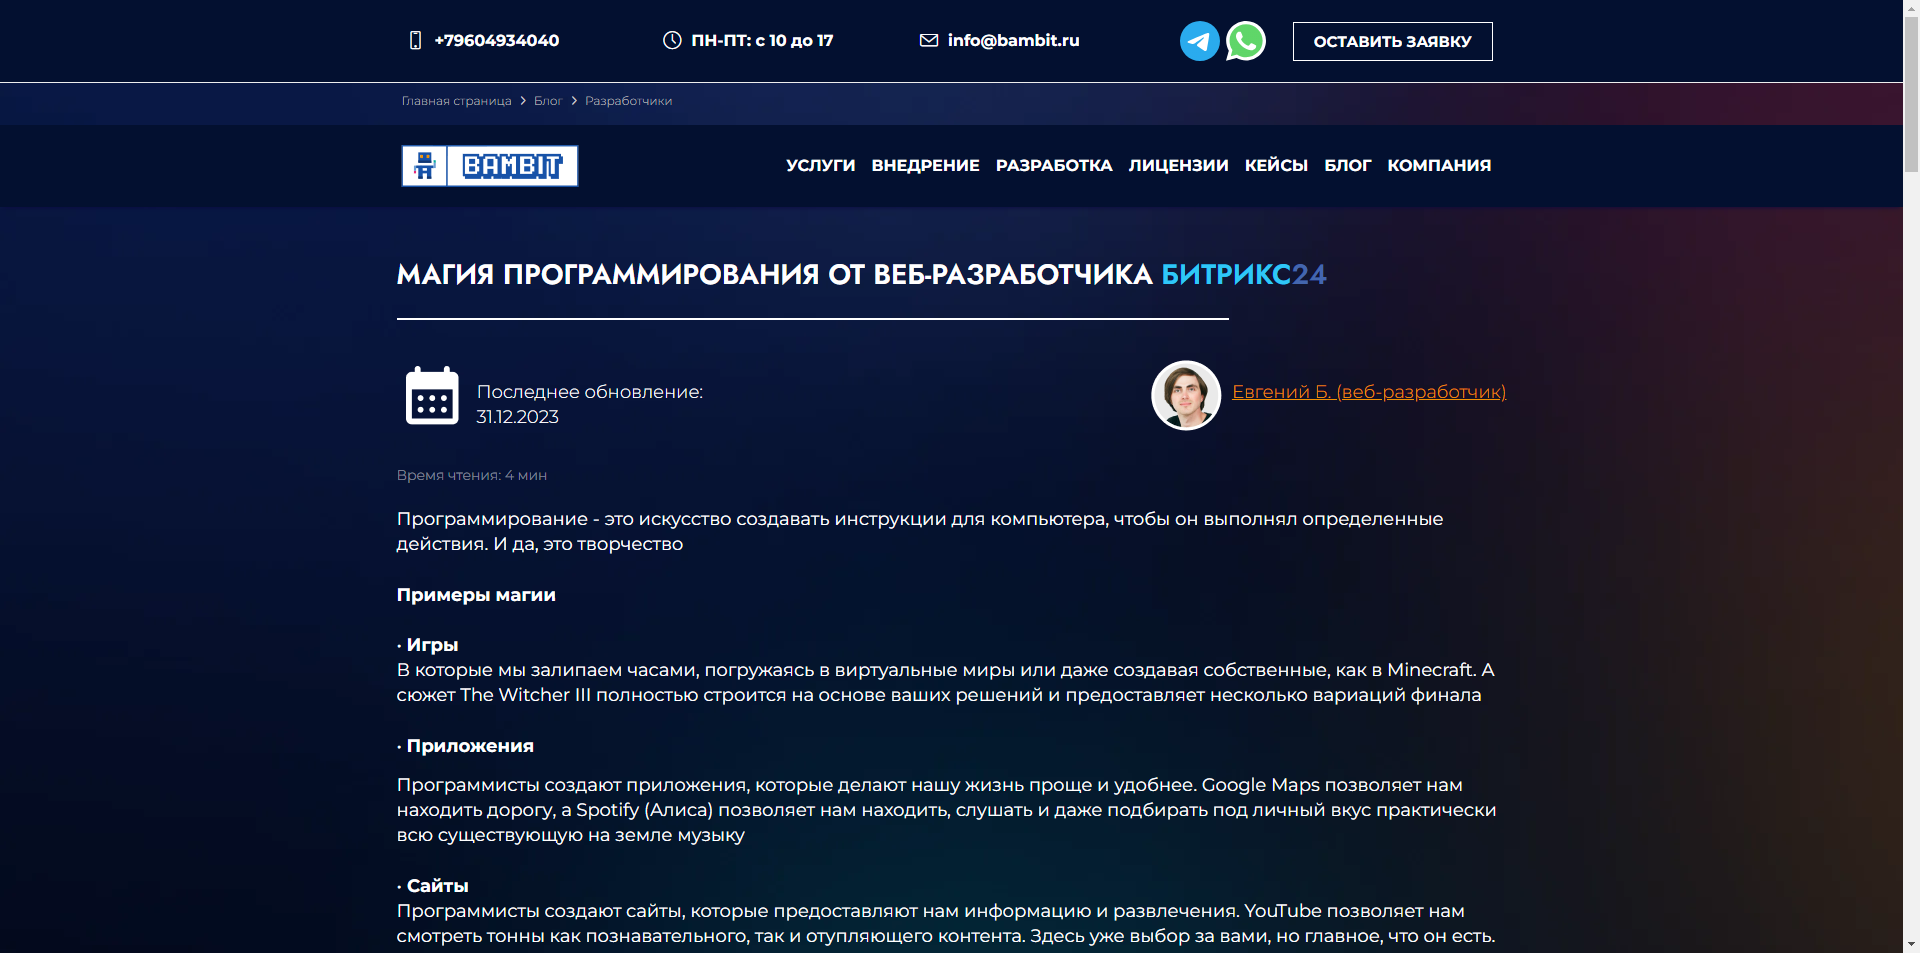The height and width of the screenshot is (953, 1920).
Task: Open the WhatsApp messenger icon
Action: 1246,41
